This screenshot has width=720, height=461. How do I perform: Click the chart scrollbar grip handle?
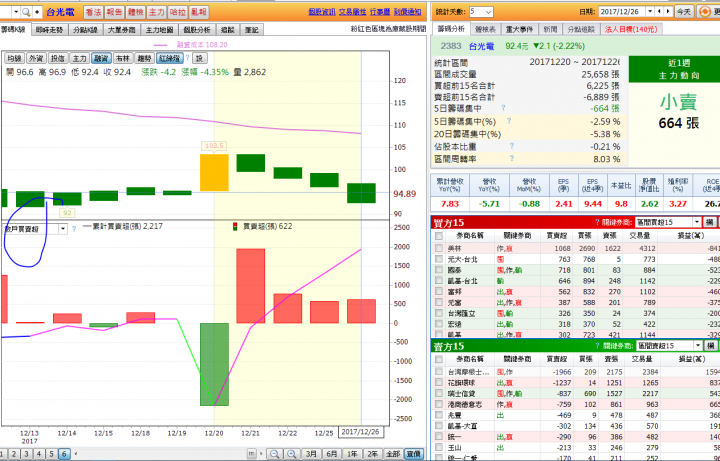click(251, 454)
